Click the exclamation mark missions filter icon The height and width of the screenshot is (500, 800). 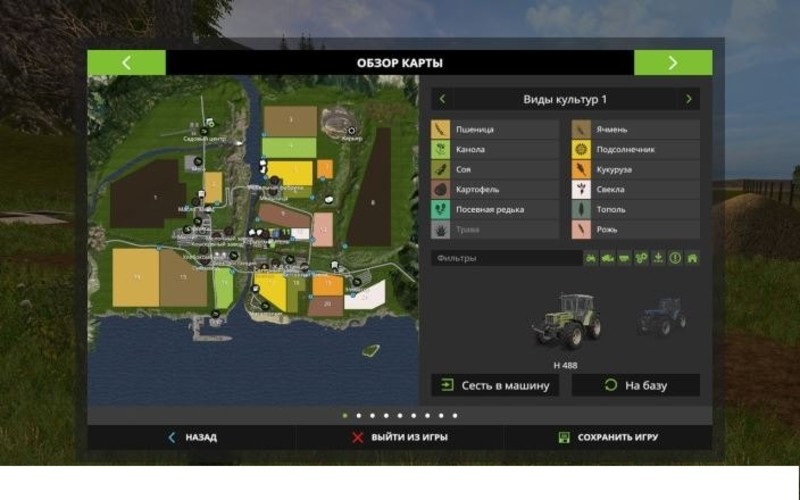[675, 258]
